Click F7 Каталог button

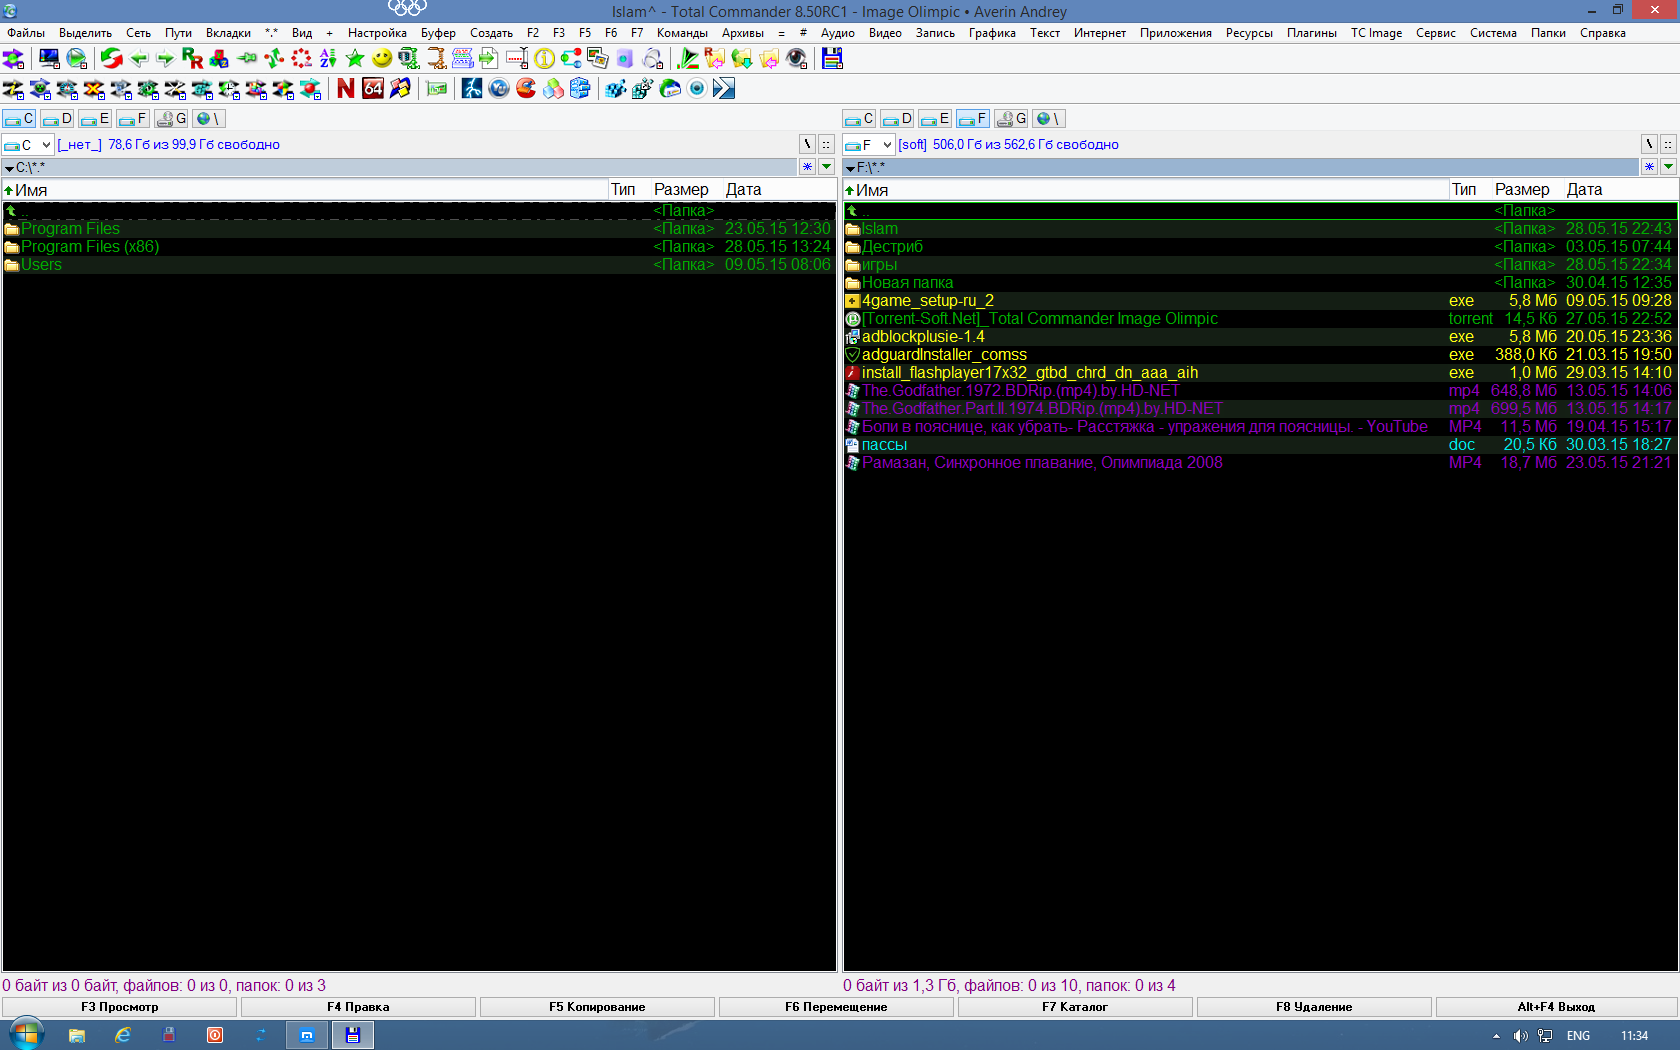pos(1075,1007)
